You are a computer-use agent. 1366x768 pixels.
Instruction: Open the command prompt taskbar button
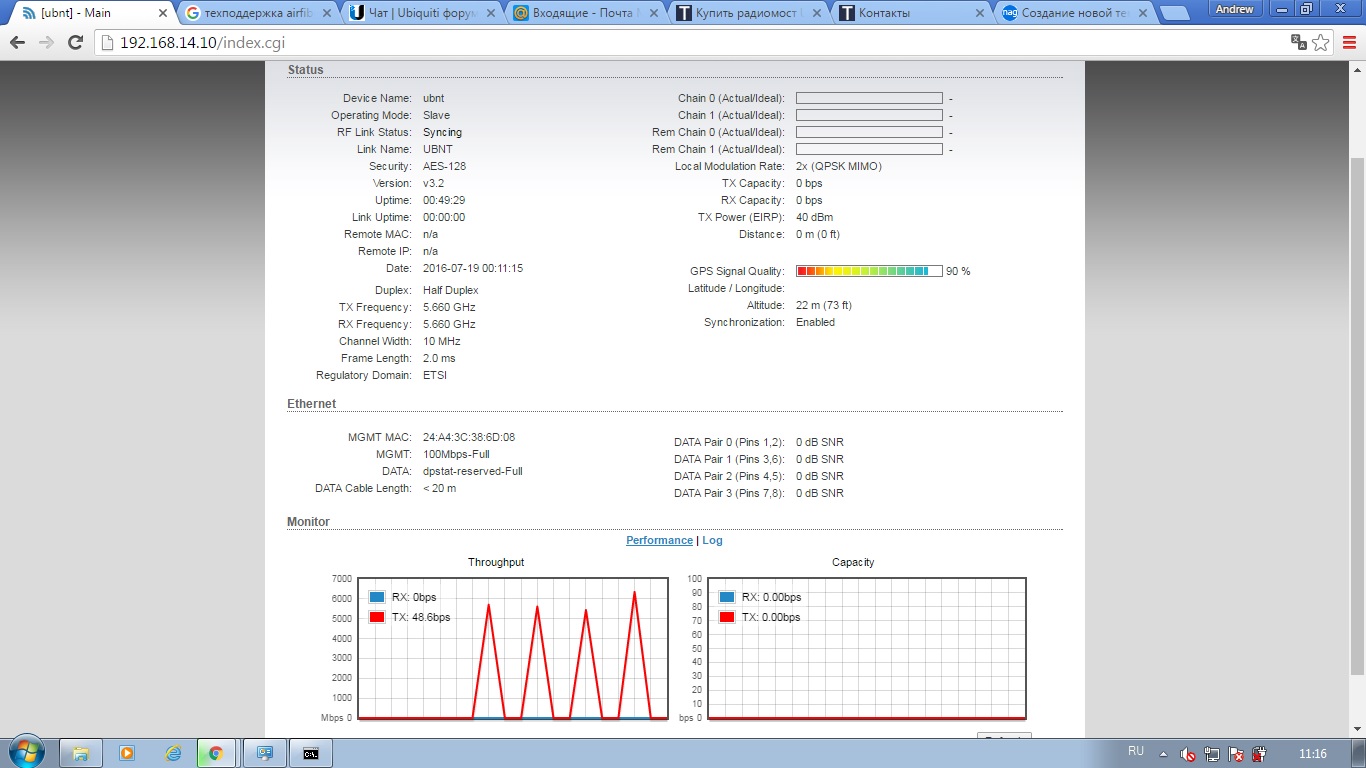click(x=311, y=753)
